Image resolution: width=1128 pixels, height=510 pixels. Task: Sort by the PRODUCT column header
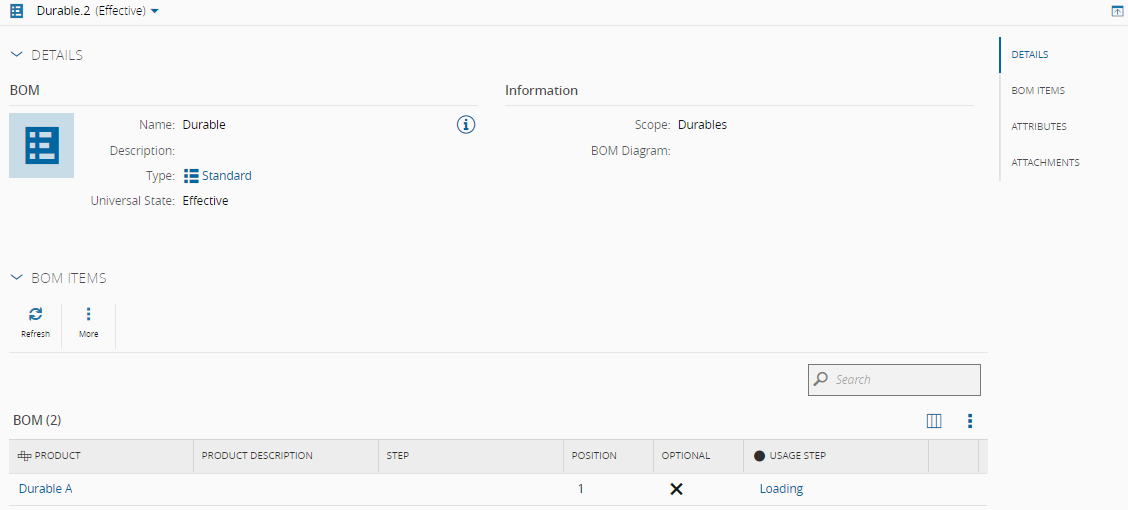pos(57,456)
